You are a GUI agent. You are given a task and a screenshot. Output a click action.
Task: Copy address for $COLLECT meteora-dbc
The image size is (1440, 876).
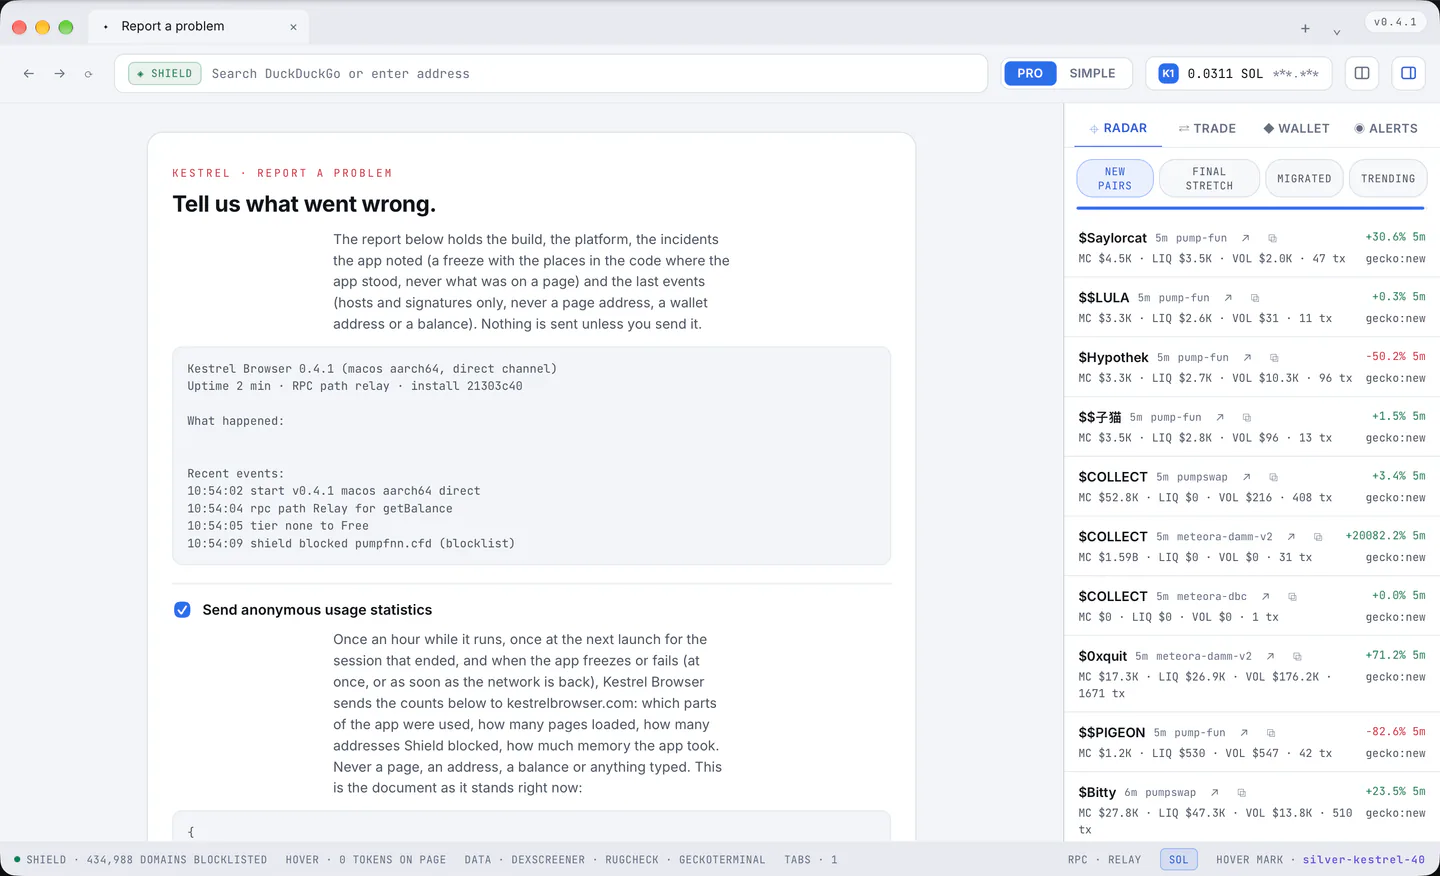tap(1292, 597)
